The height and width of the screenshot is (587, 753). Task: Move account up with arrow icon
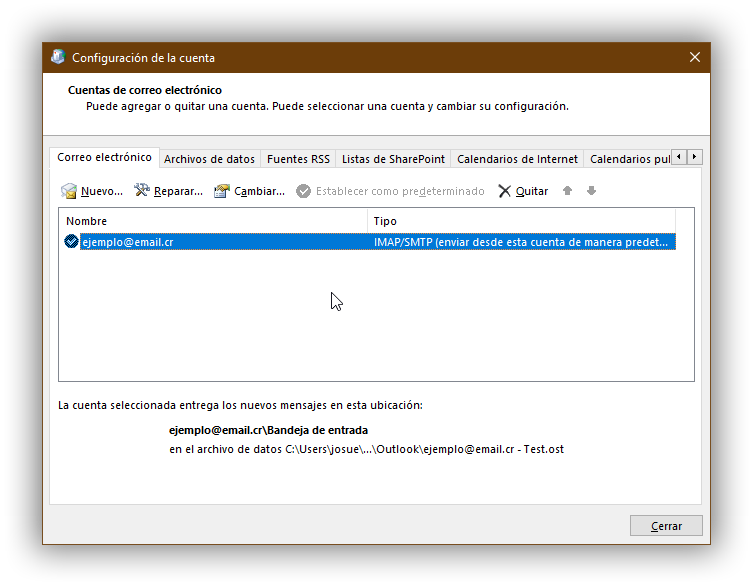(x=567, y=191)
